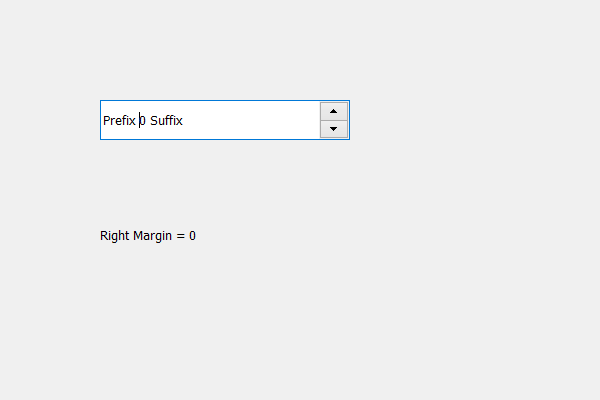Image resolution: width=600 pixels, height=400 pixels.
Task: Click the empty white area of the spin box
Action: click(251, 120)
